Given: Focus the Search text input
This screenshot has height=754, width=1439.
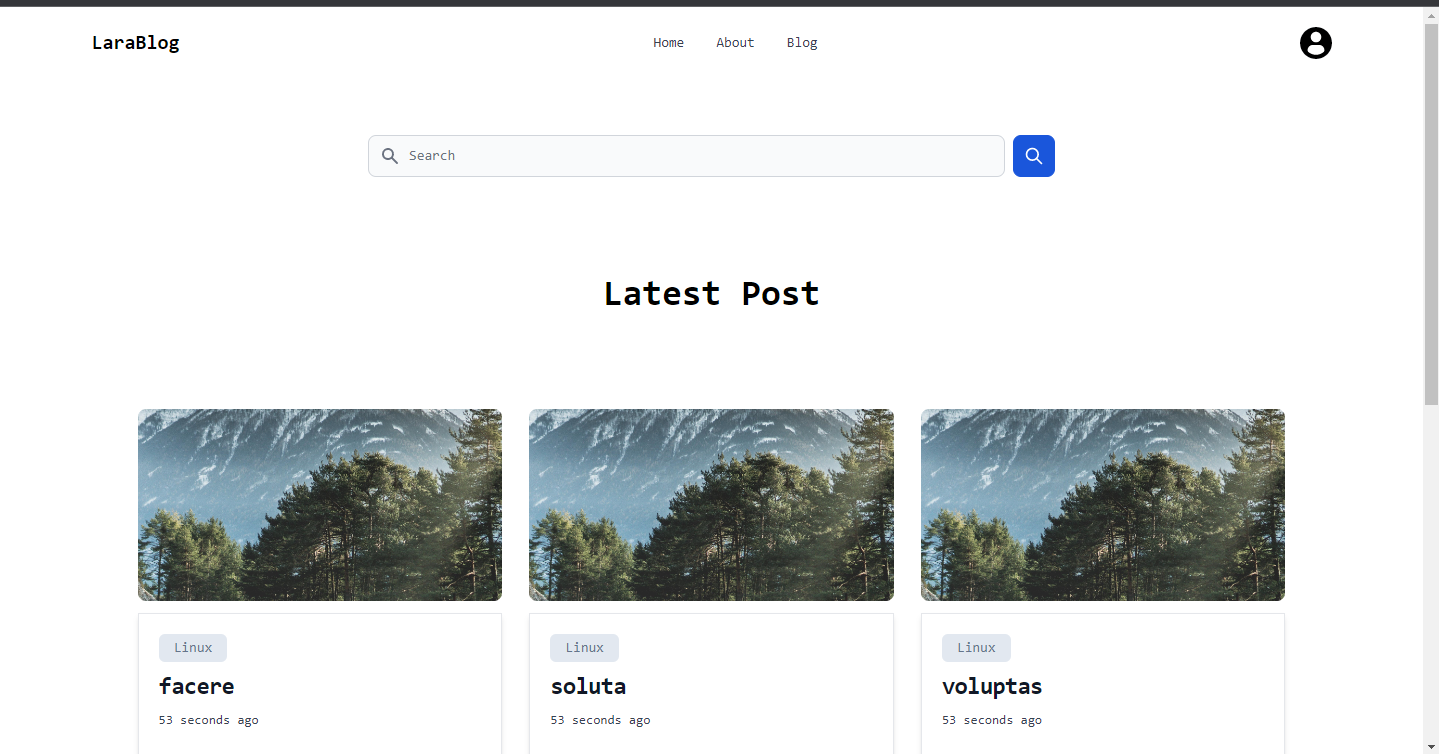Looking at the screenshot, I should 686,156.
